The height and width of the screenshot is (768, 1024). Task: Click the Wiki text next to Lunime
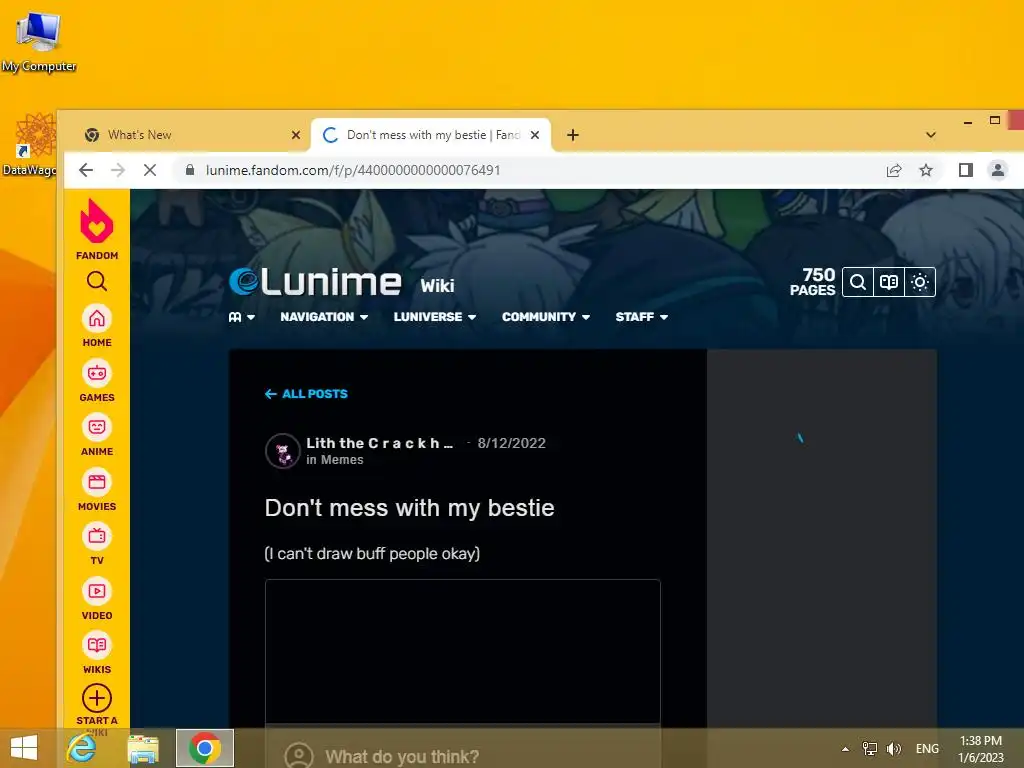click(437, 286)
